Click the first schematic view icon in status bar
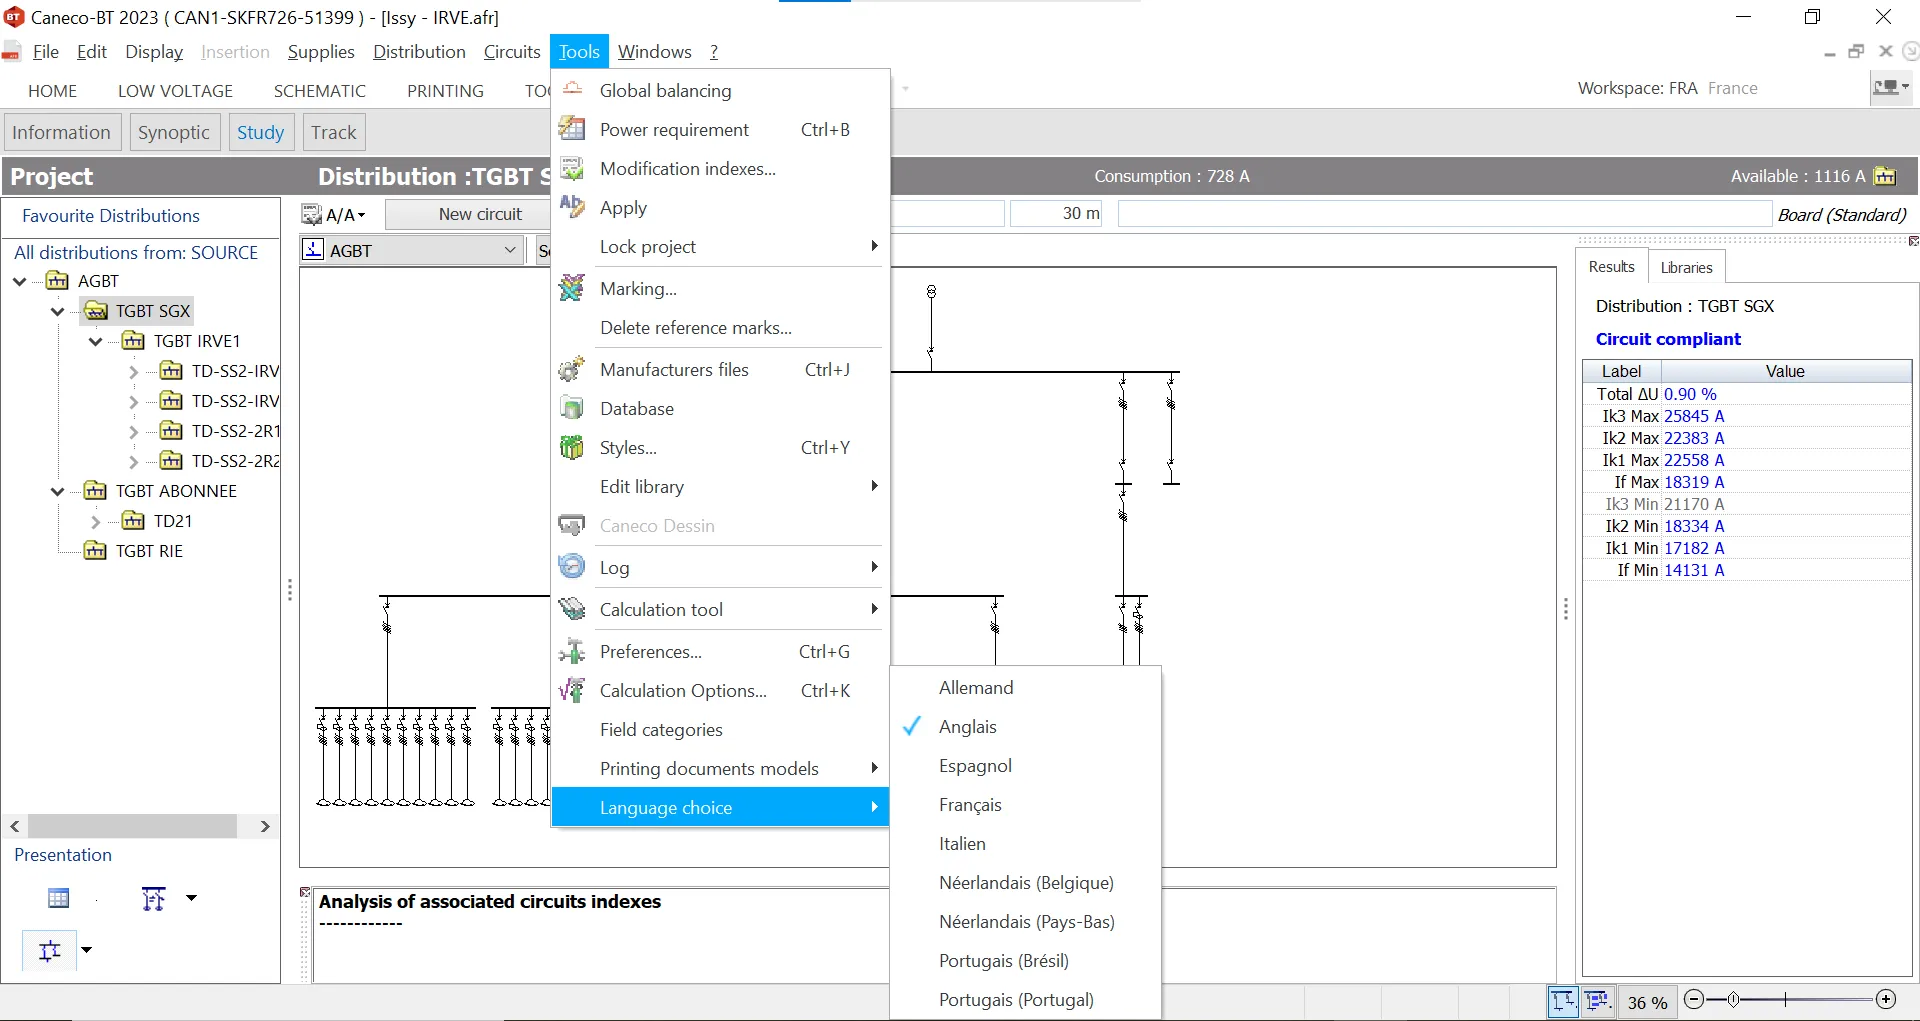1920x1021 pixels. (x=1563, y=1000)
